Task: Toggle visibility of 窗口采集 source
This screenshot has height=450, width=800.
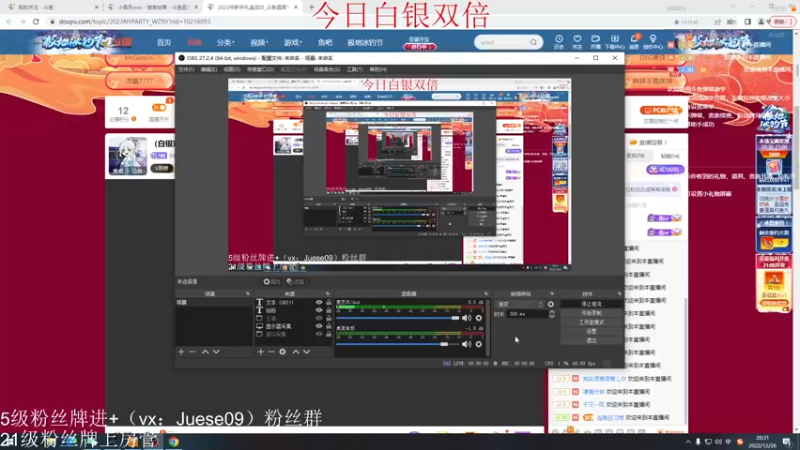Action: (x=319, y=334)
